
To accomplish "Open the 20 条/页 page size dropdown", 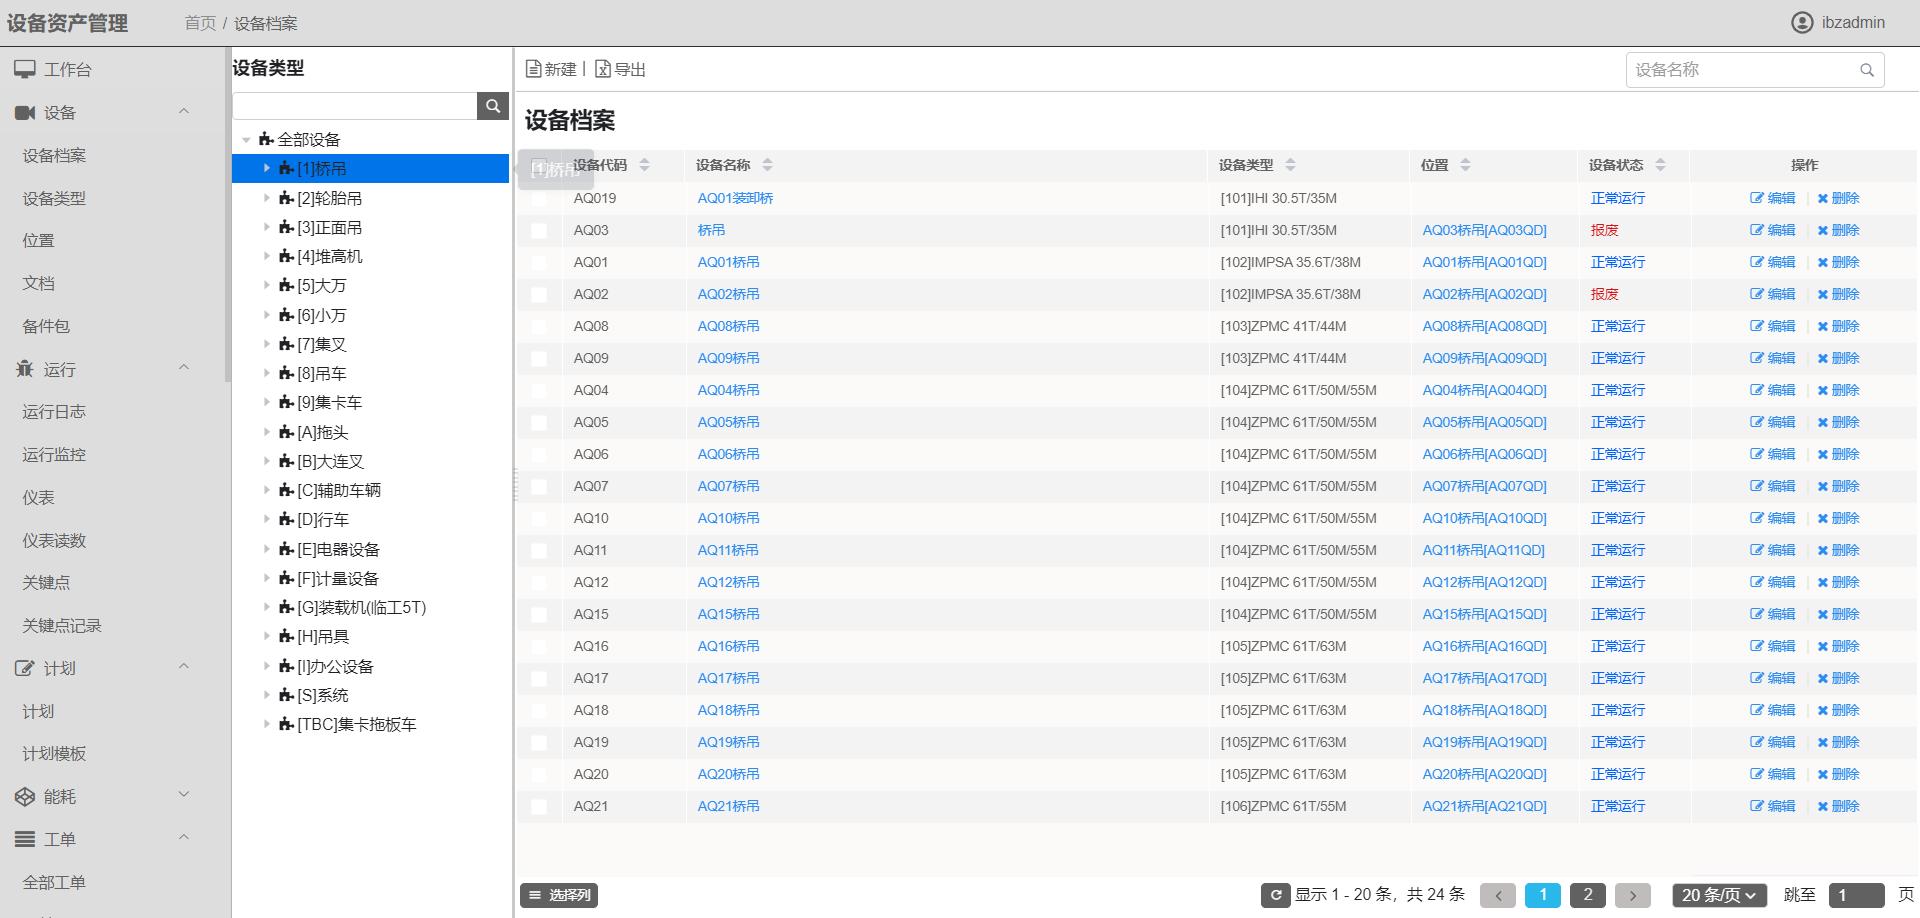I will (x=1719, y=895).
